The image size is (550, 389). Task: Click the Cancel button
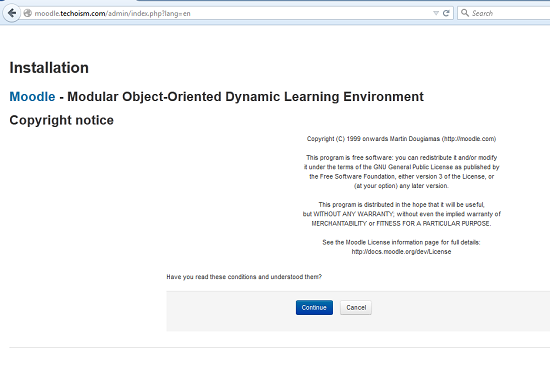[x=356, y=308]
